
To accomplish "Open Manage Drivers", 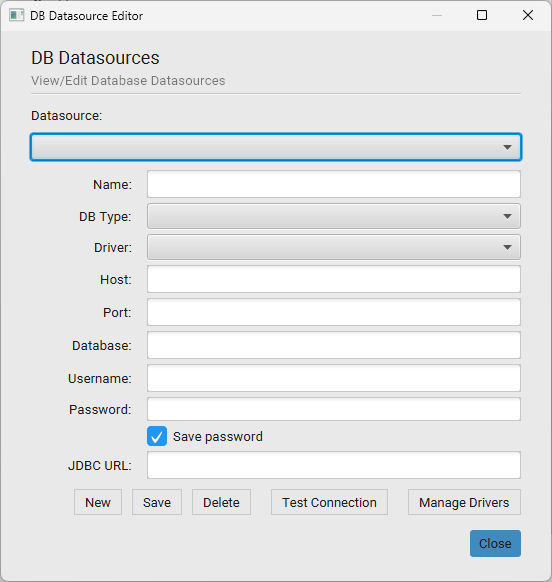I will (x=464, y=502).
